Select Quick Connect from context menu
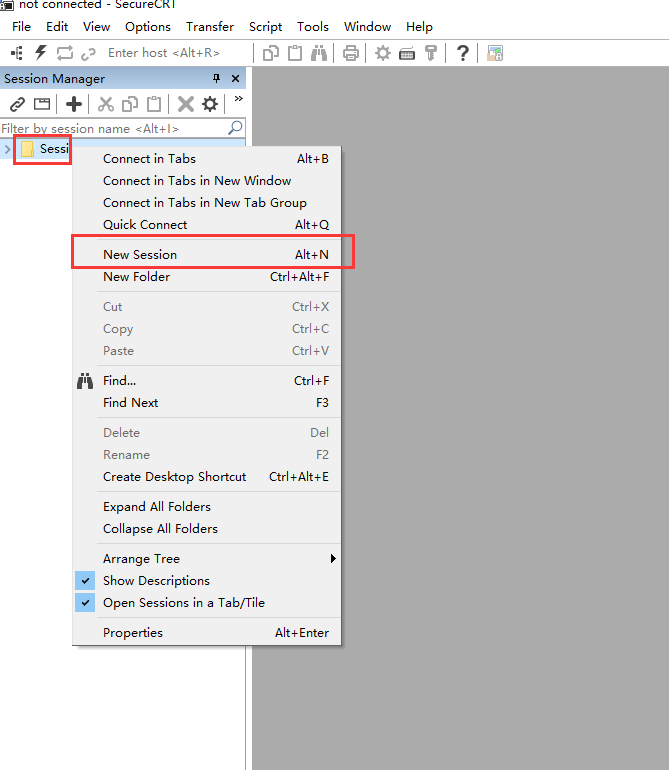Screen dimensions: 669x770 tap(206, 225)
